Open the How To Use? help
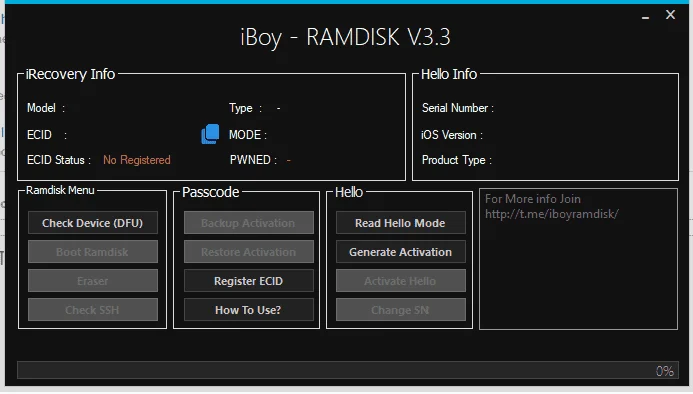 248,310
